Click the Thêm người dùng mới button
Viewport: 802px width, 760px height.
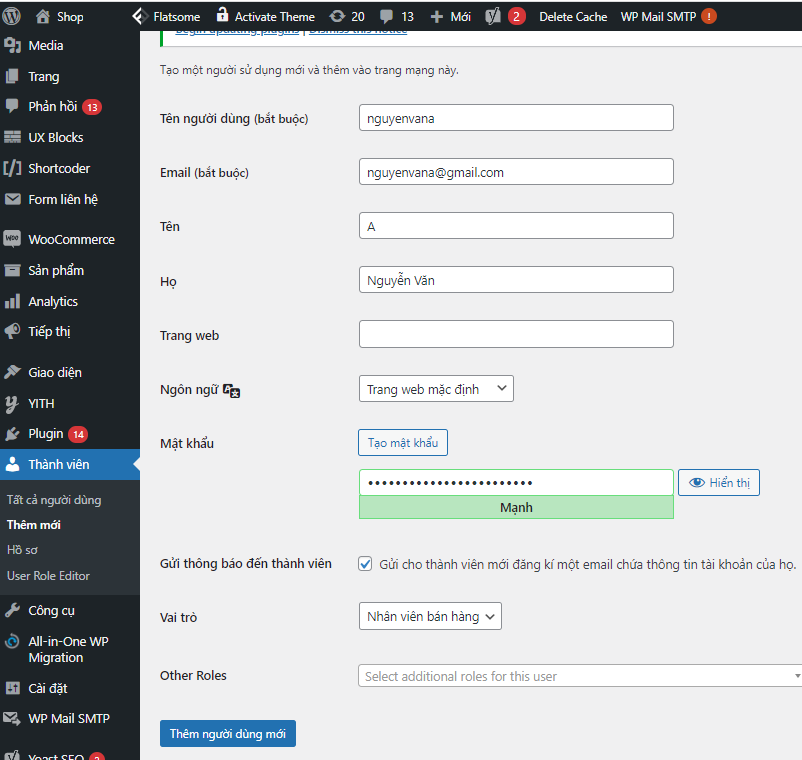click(227, 734)
